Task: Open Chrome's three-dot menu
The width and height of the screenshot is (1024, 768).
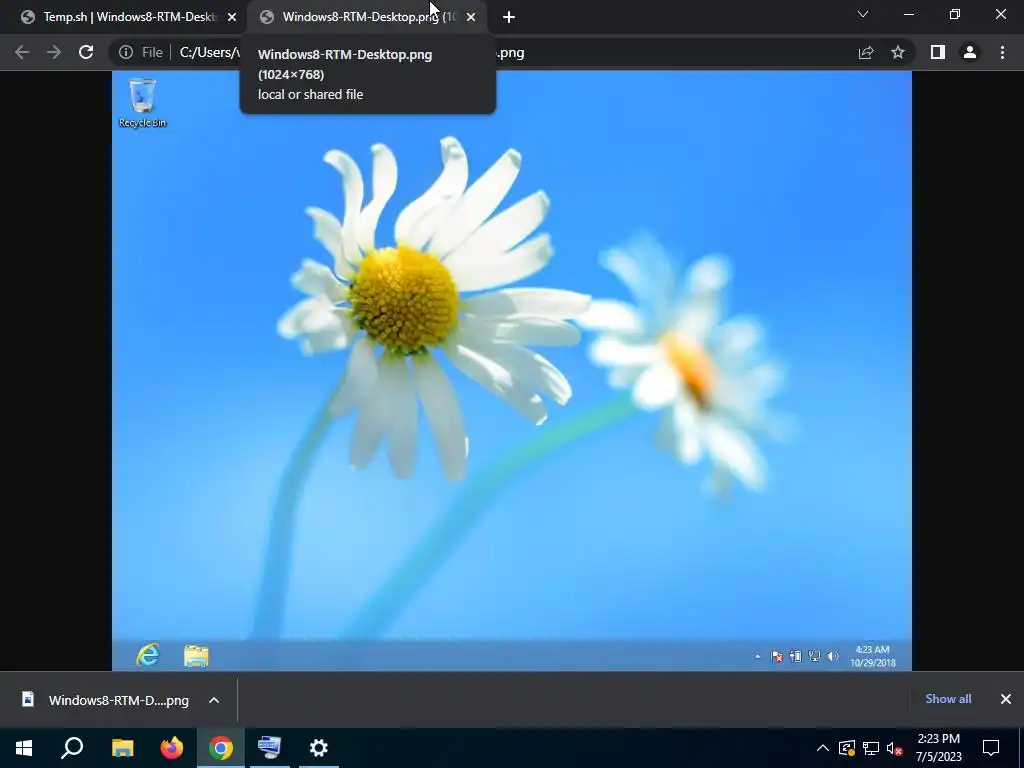Action: 1002,52
